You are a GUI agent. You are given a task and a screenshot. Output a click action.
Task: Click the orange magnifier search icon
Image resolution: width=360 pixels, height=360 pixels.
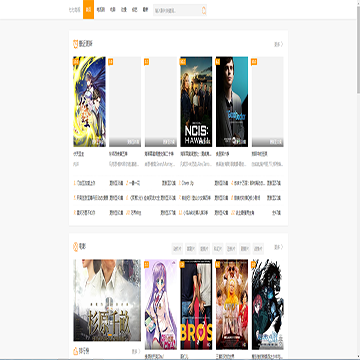pyautogui.click(x=204, y=11)
